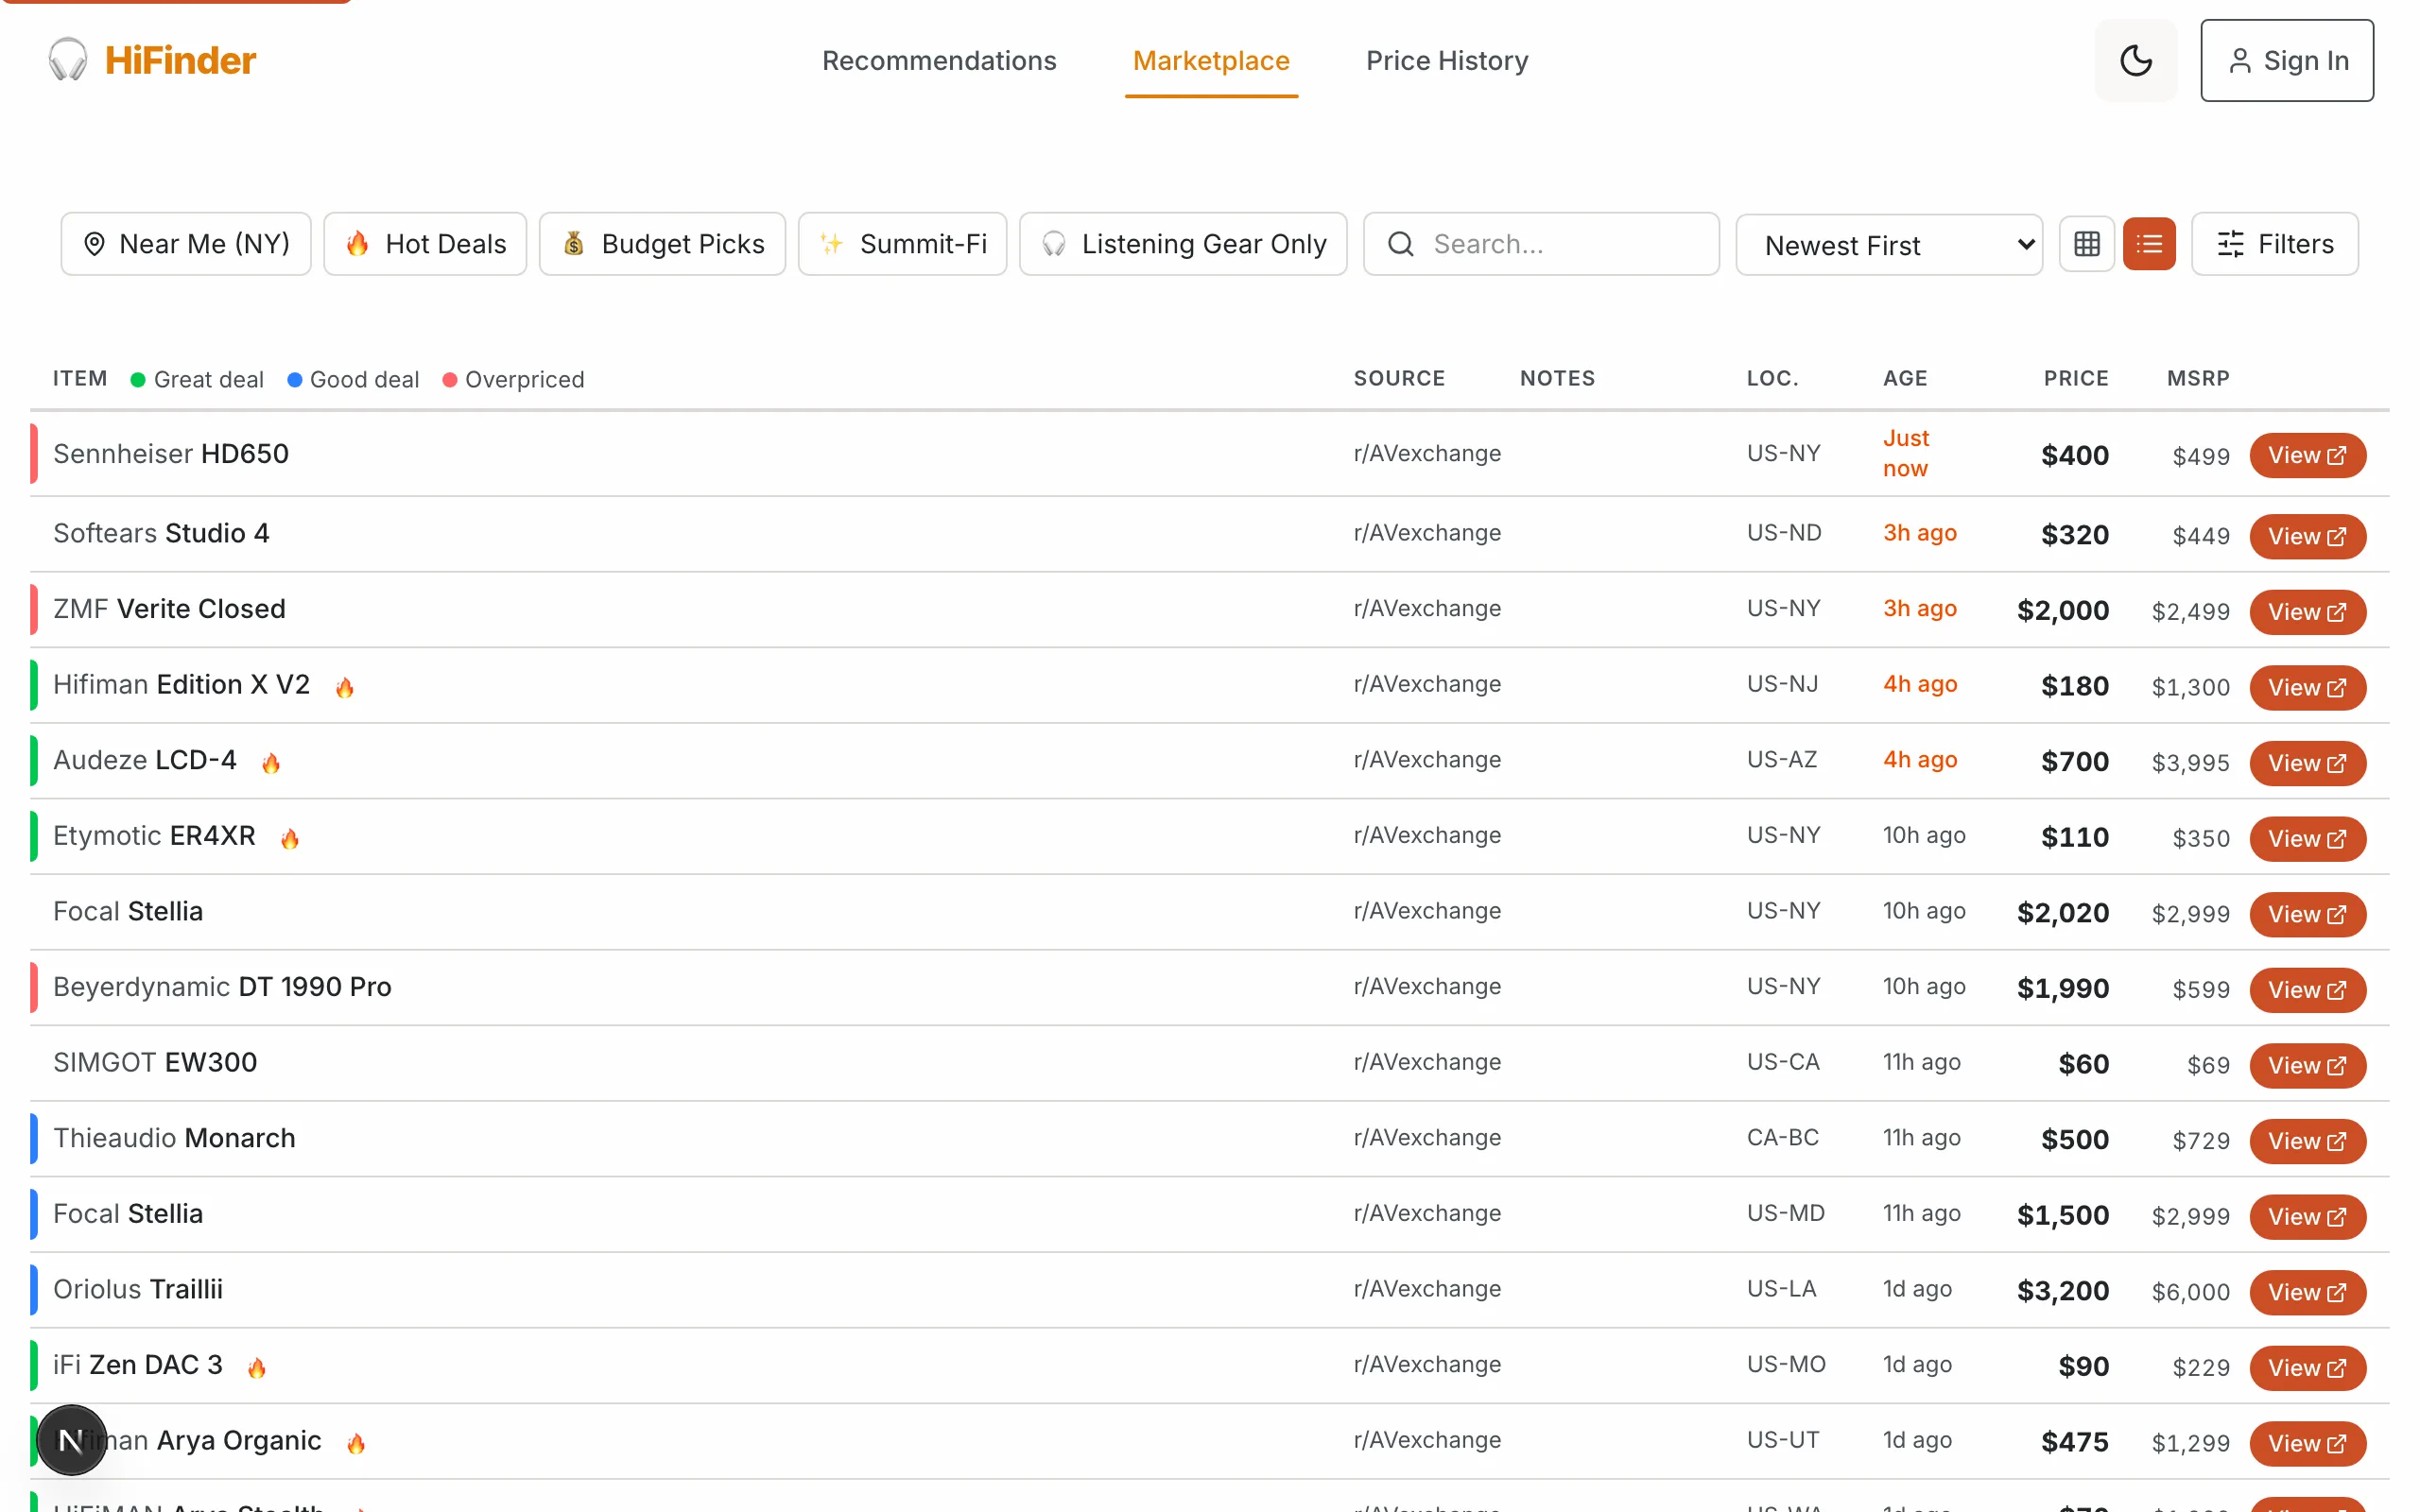Click the AGE column header
Viewport: 2420px width, 1512px height.
[1905, 378]
